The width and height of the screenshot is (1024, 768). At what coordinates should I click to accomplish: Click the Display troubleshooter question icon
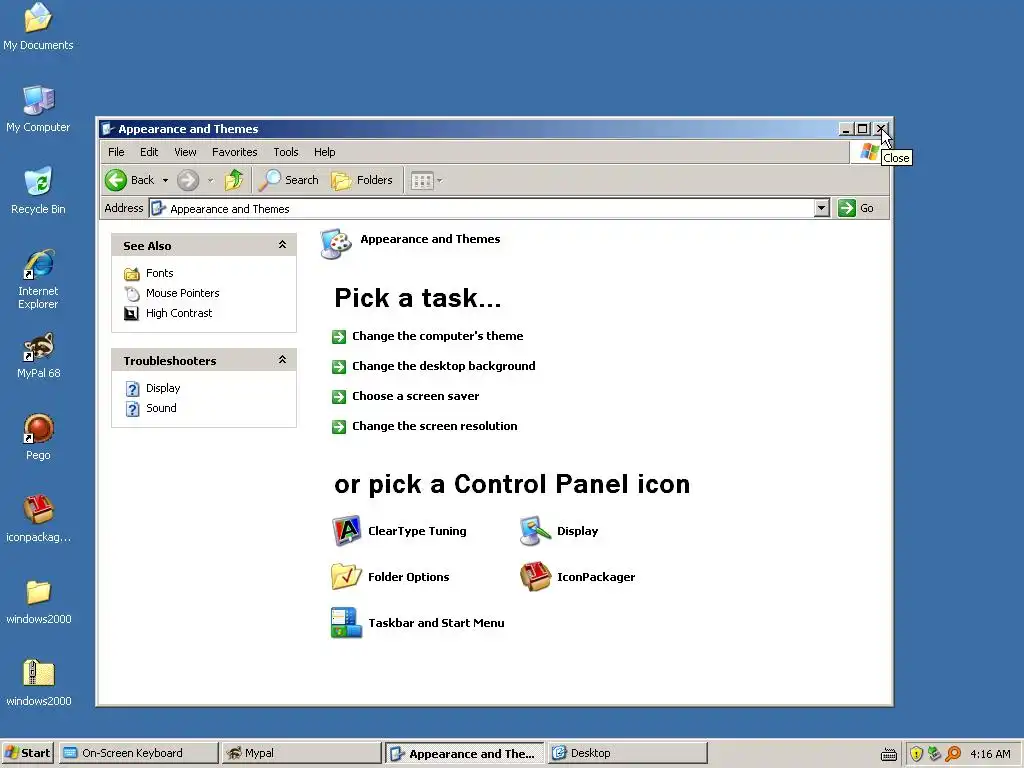133,389
